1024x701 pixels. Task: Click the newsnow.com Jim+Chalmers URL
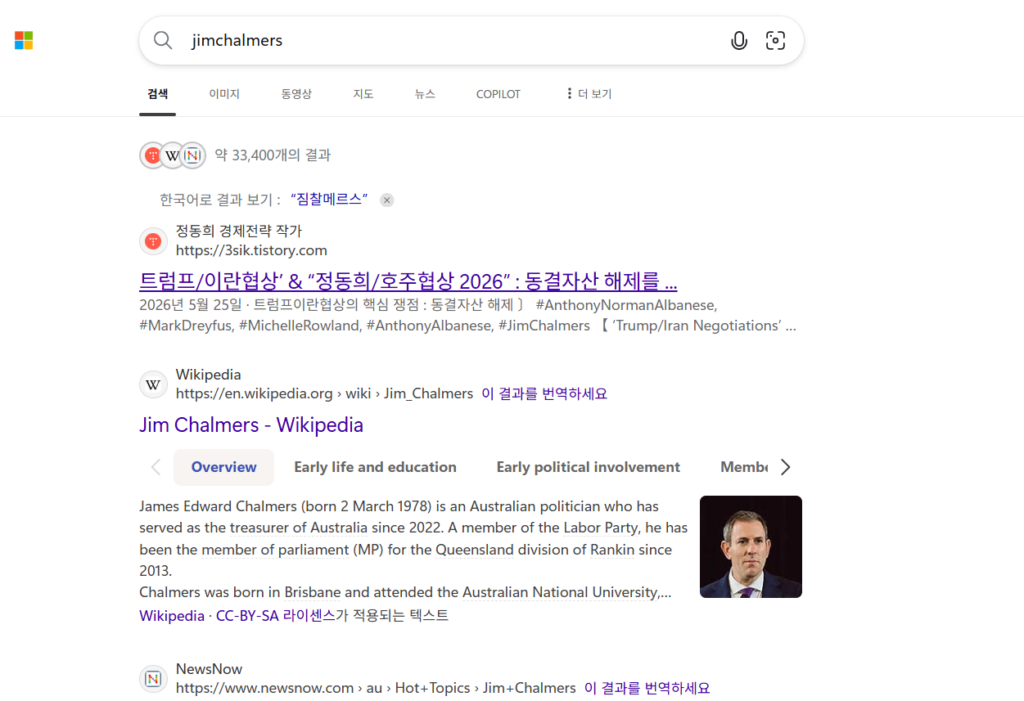coord(376,688)
